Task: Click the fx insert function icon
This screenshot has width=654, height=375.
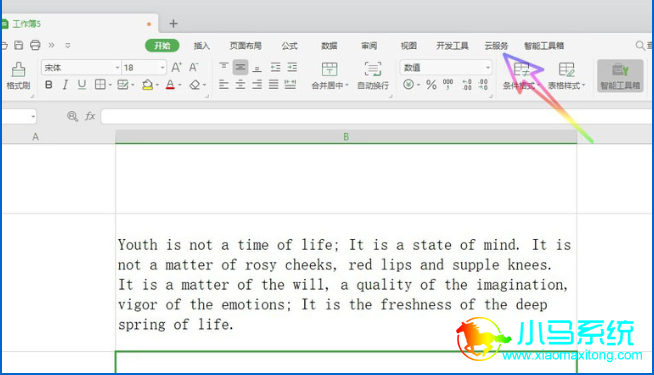Action: pyautogui.click(x=90, y=116)
